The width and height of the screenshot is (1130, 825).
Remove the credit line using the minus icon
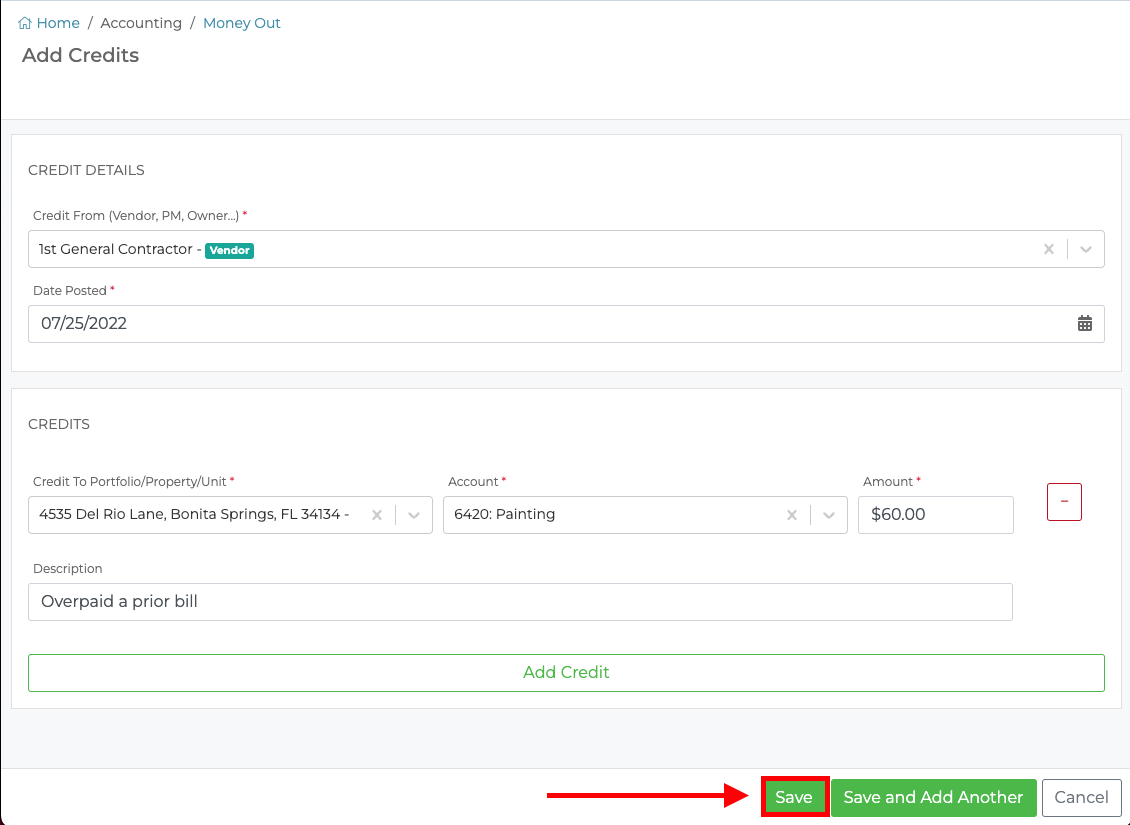pos(1063,501)
